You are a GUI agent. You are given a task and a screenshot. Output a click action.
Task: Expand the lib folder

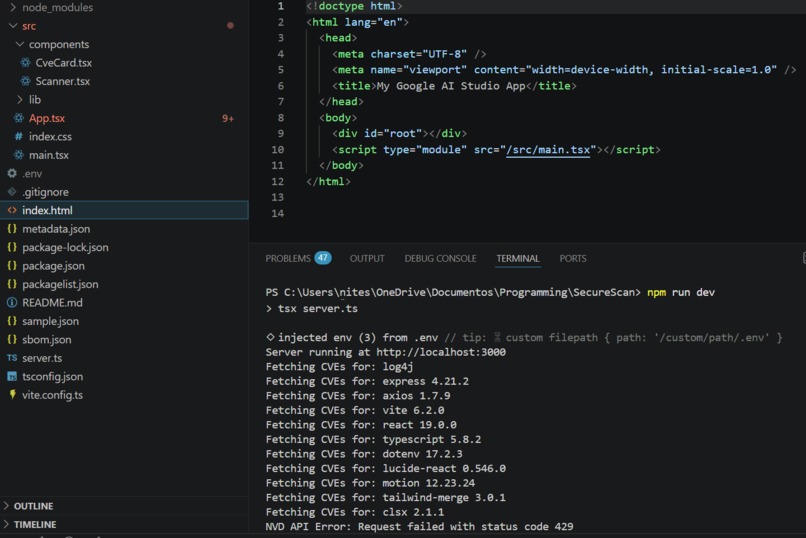pyautogui.click(x=20, y=100)
